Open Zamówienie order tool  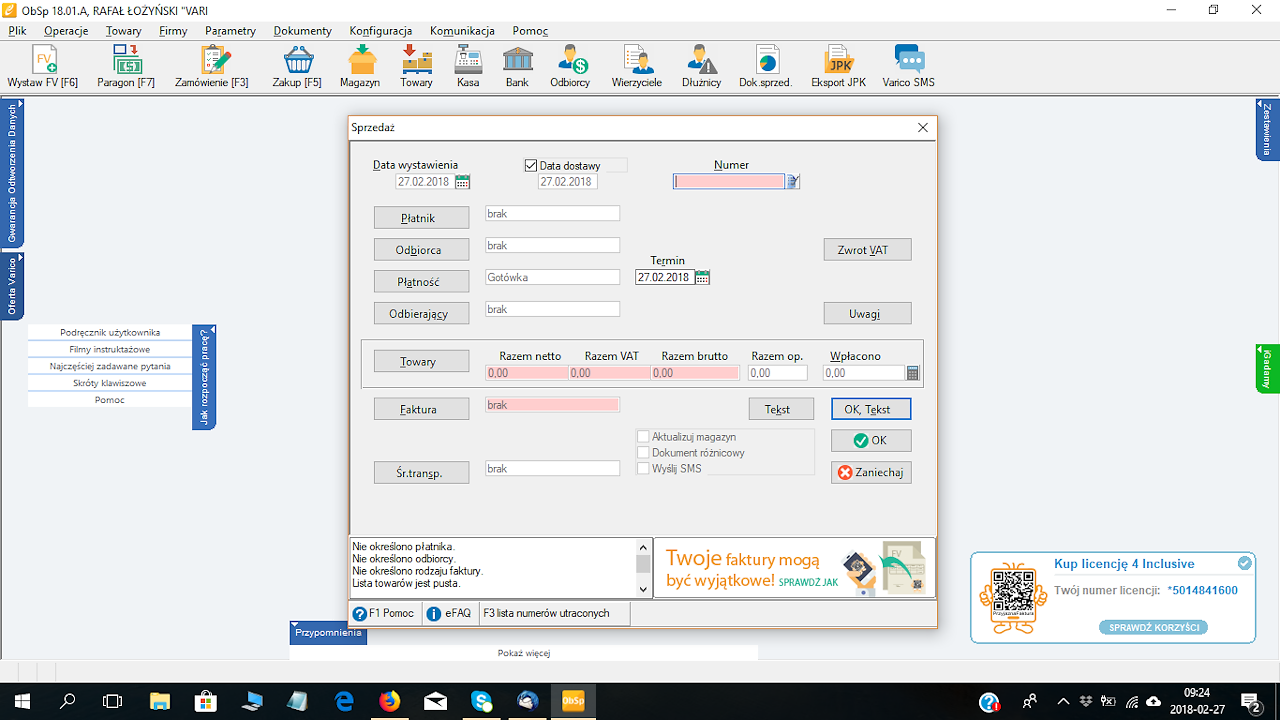212,67
